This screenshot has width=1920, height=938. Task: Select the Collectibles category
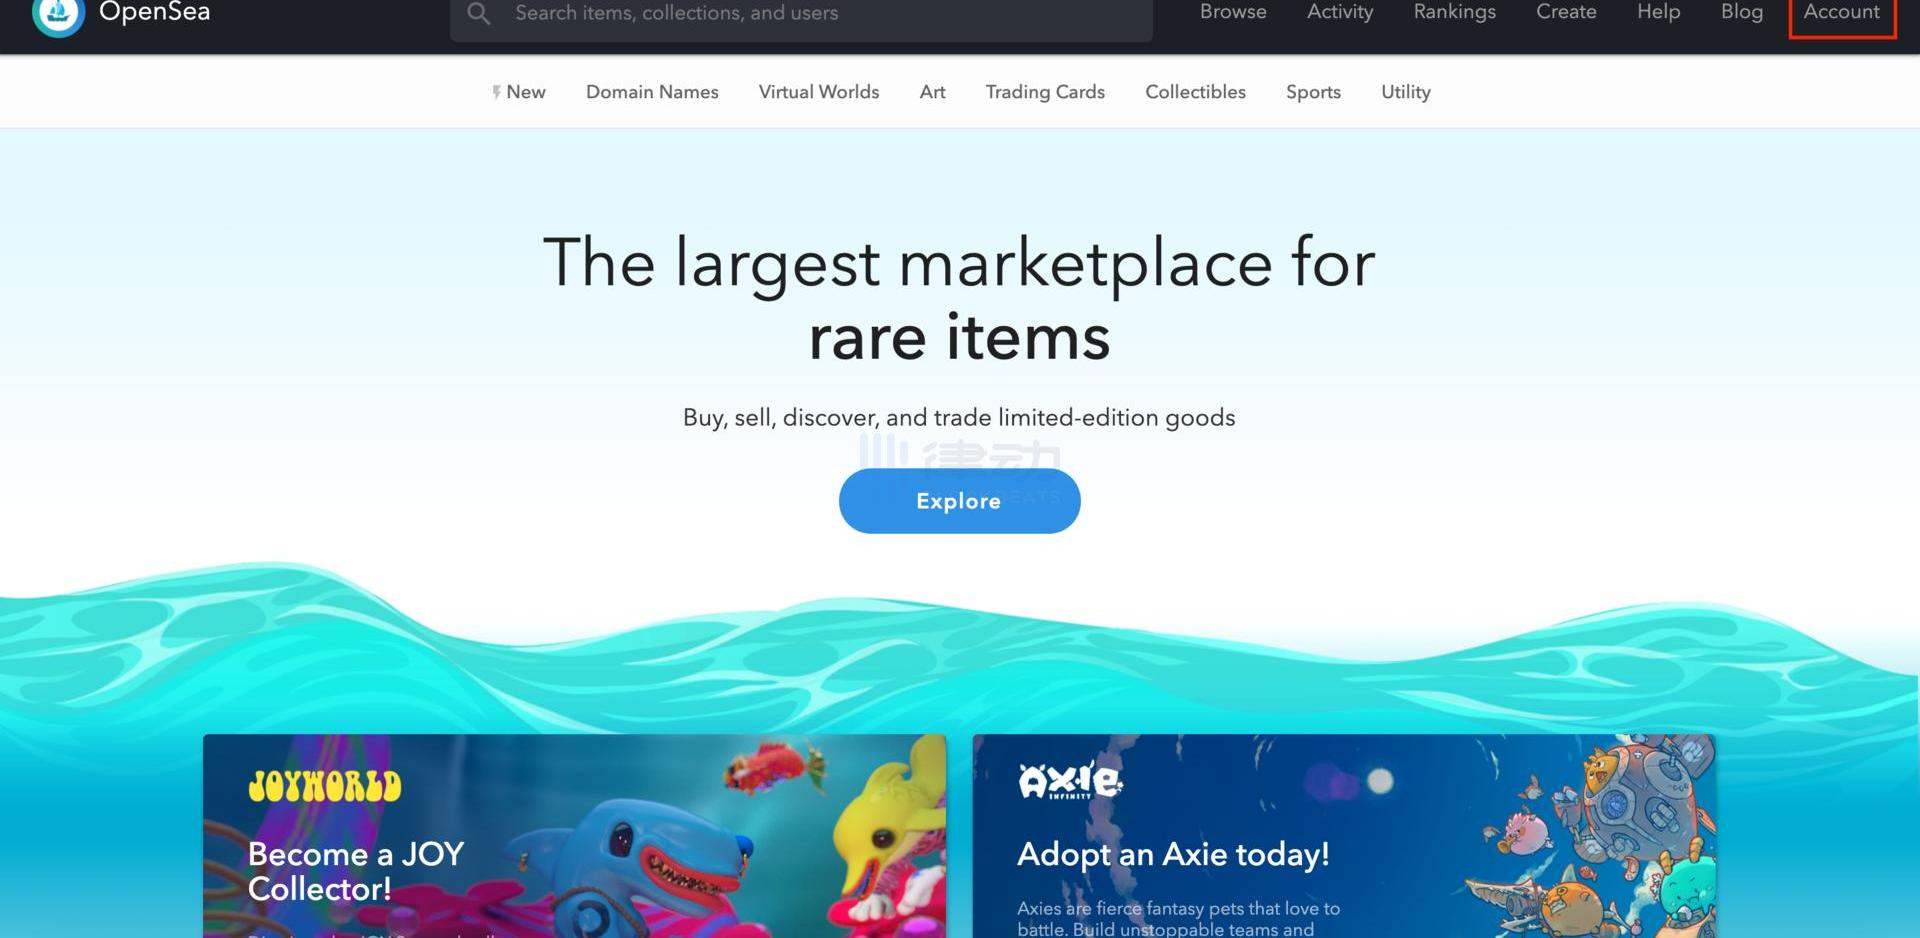pos(1195,92)
